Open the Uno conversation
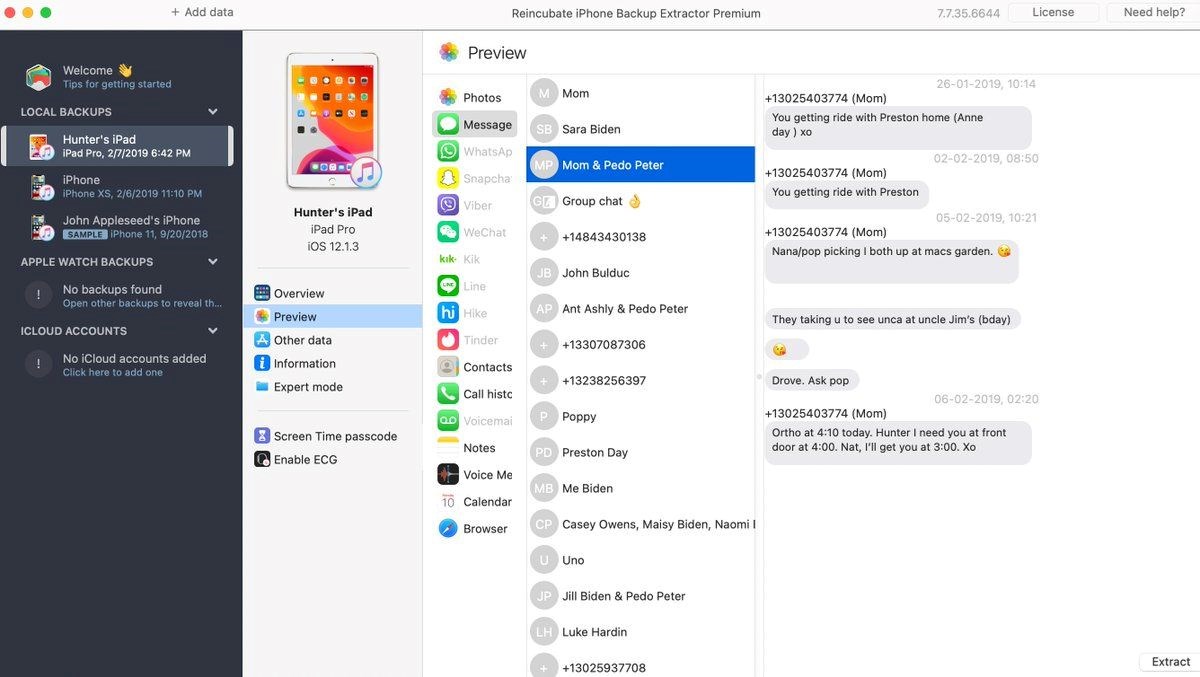The image size is (1200, 677). tap(641, 561)
